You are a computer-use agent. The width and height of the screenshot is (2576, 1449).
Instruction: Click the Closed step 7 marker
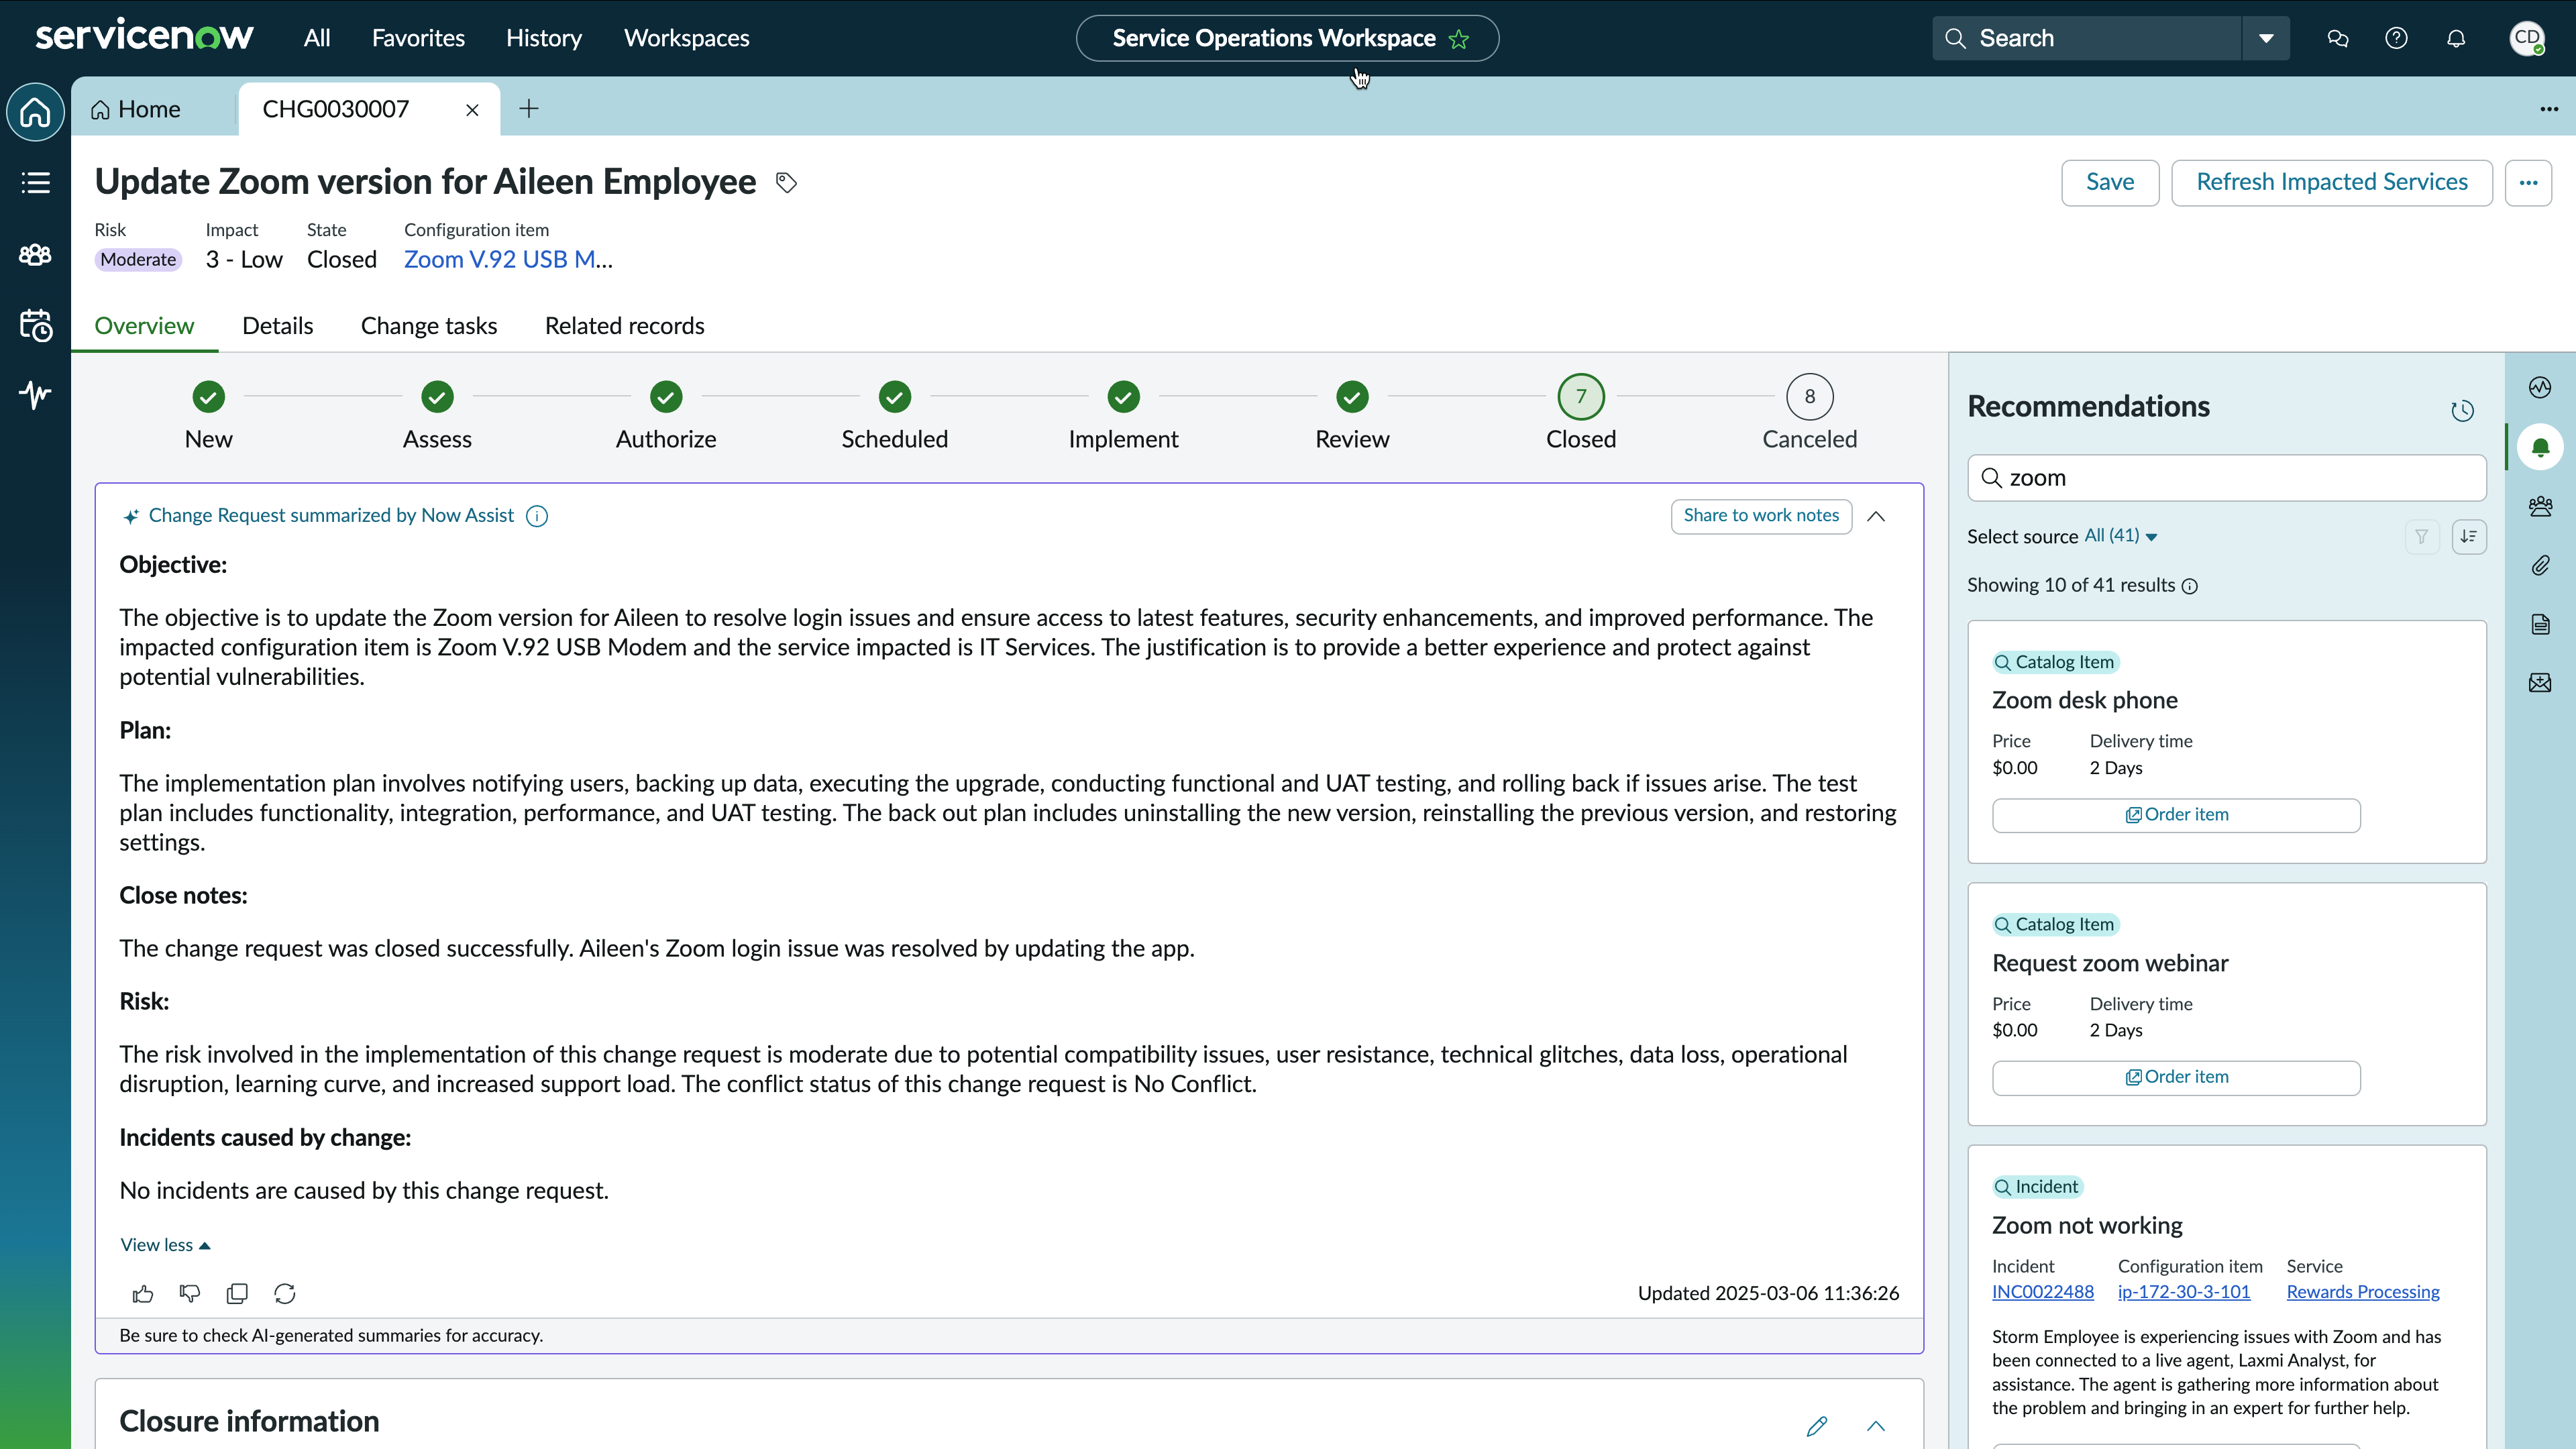1581,397
